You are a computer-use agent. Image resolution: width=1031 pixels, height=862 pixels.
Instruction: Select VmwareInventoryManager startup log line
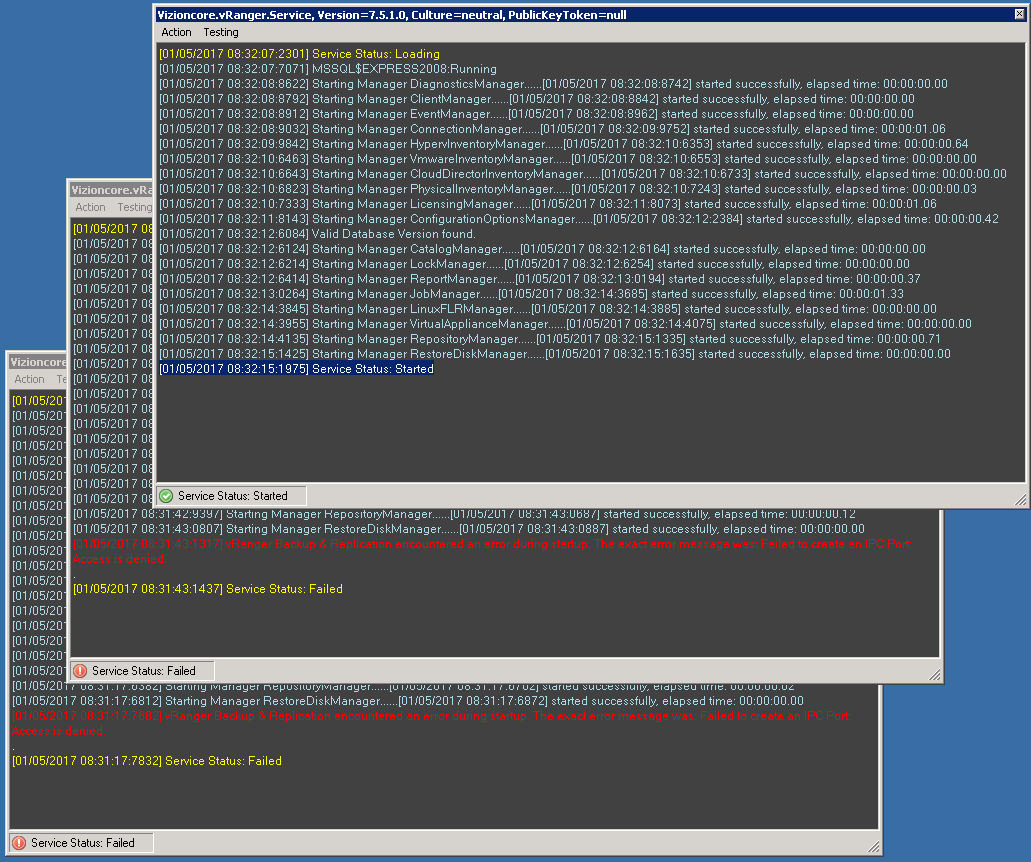[x=567, y=159]
